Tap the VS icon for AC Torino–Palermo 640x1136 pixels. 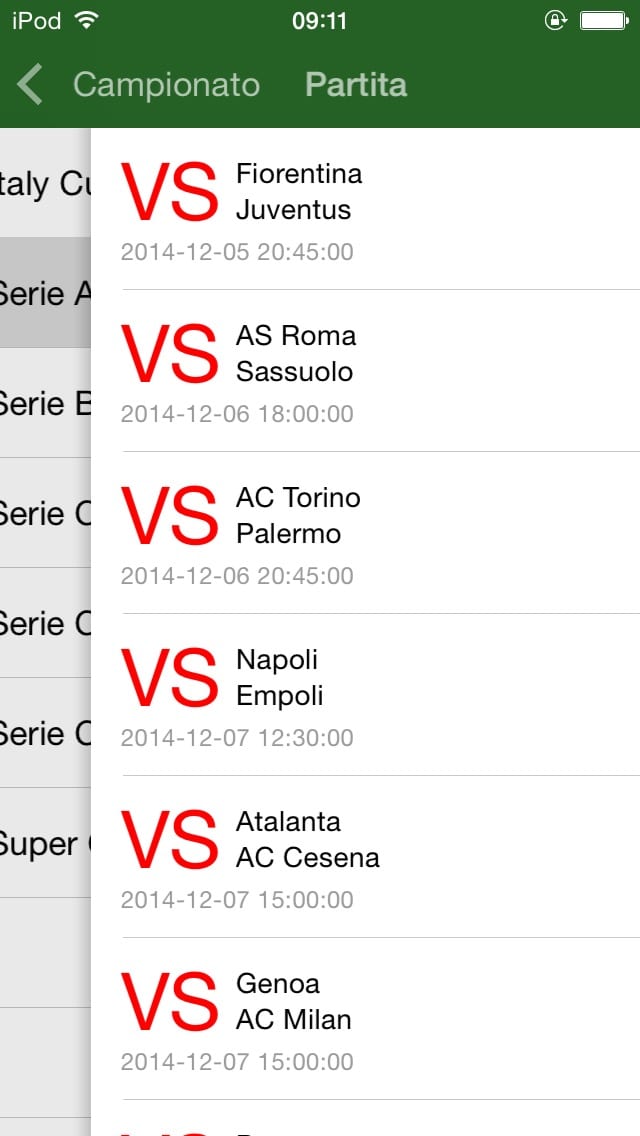169,516
